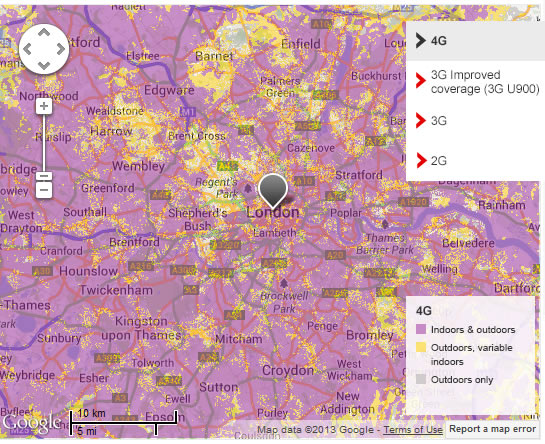Click the Wembley label on the map
The height and width of the screenshot is (444, 545).
[x=138, y=166]
